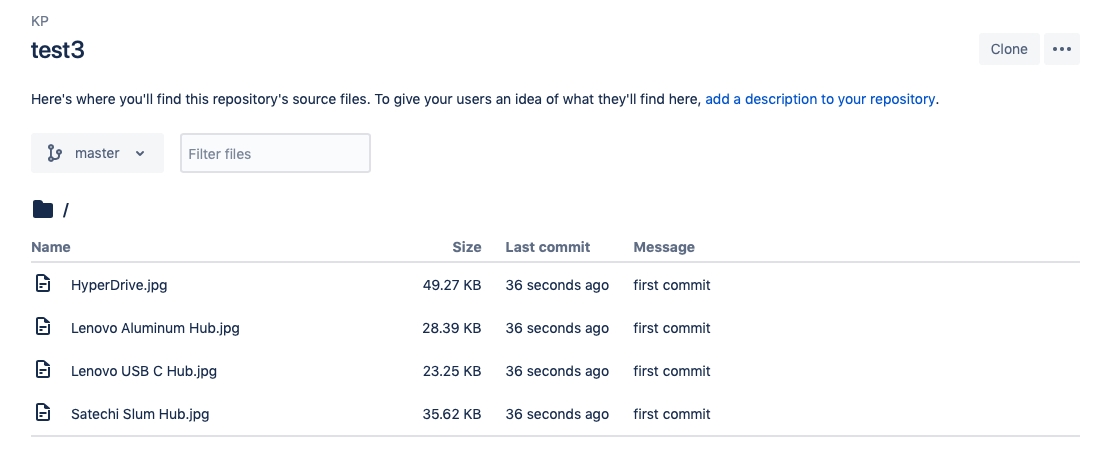Click the file icon beside HyperDrive.jpg
Viewport: 1107px width, 472px height.
point(43,285)
